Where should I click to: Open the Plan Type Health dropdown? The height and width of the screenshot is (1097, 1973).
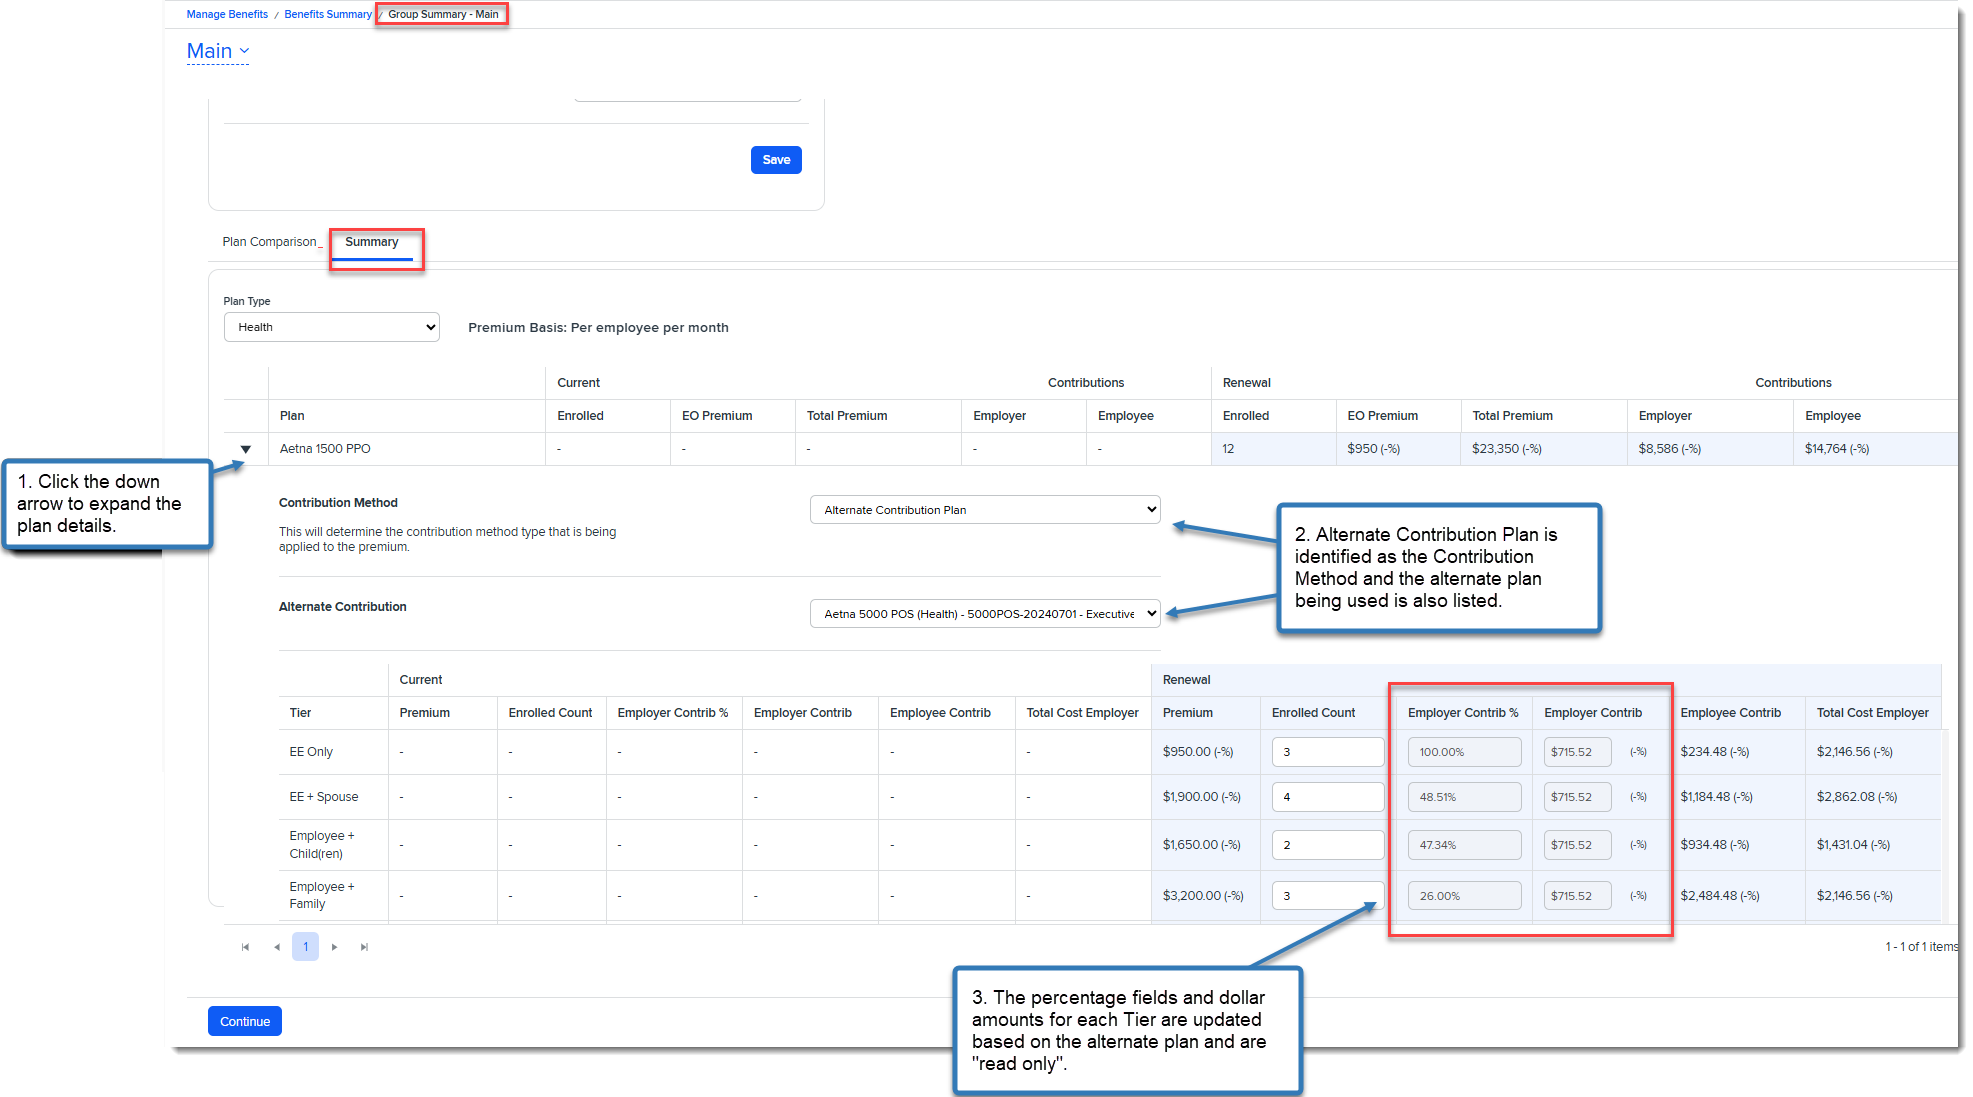(x=331, y=327)
